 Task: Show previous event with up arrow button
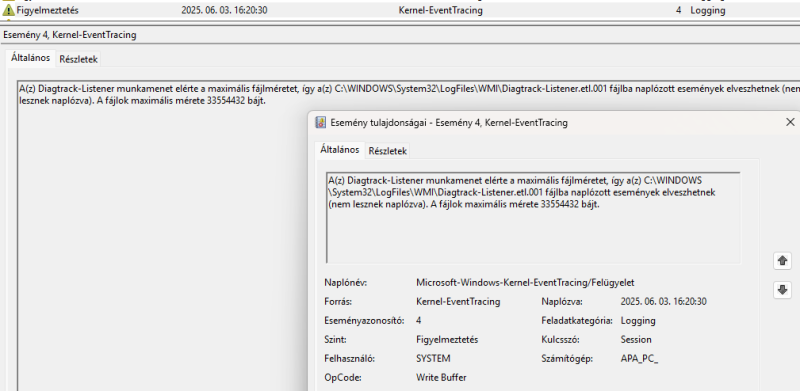click(782, 260)
